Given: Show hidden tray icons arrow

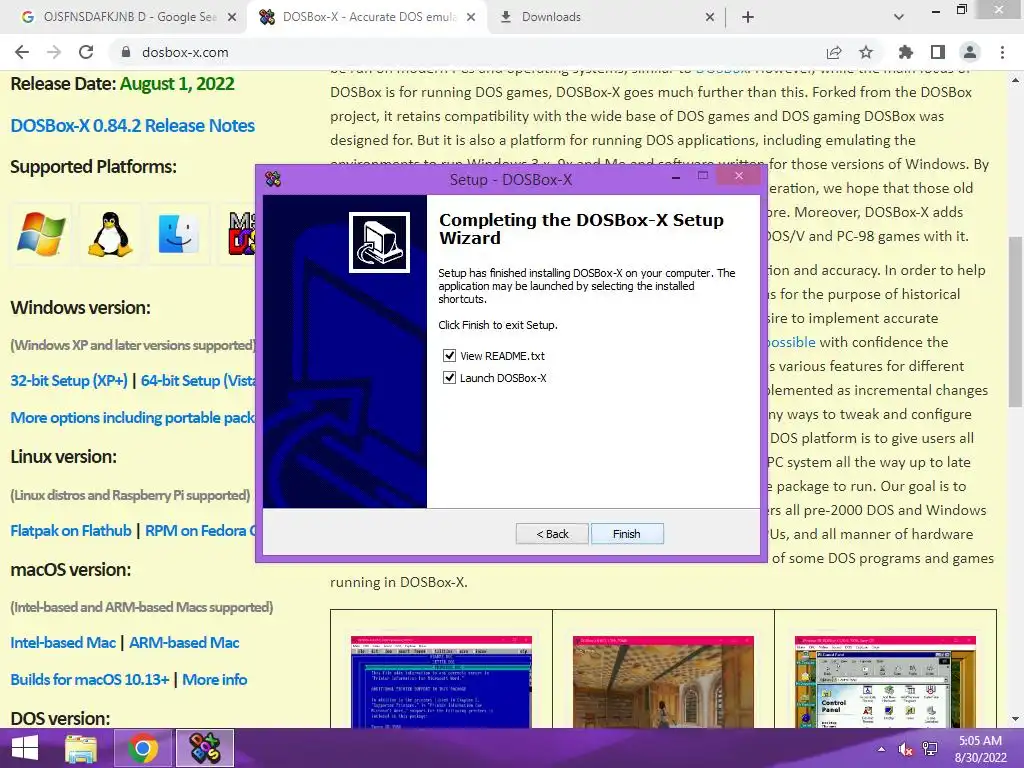Looking at the screenshot, I should click(x=881, y=749).
